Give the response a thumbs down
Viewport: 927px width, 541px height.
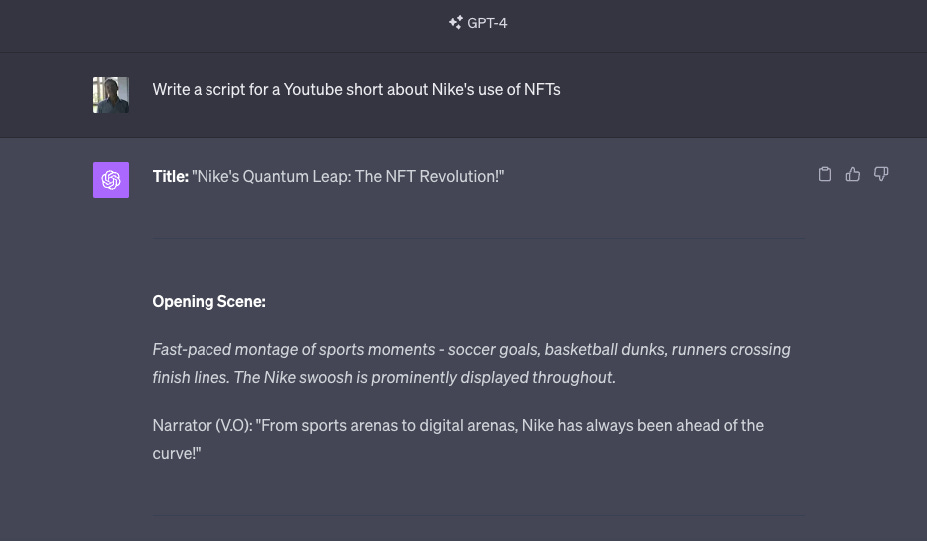point(881,174)
